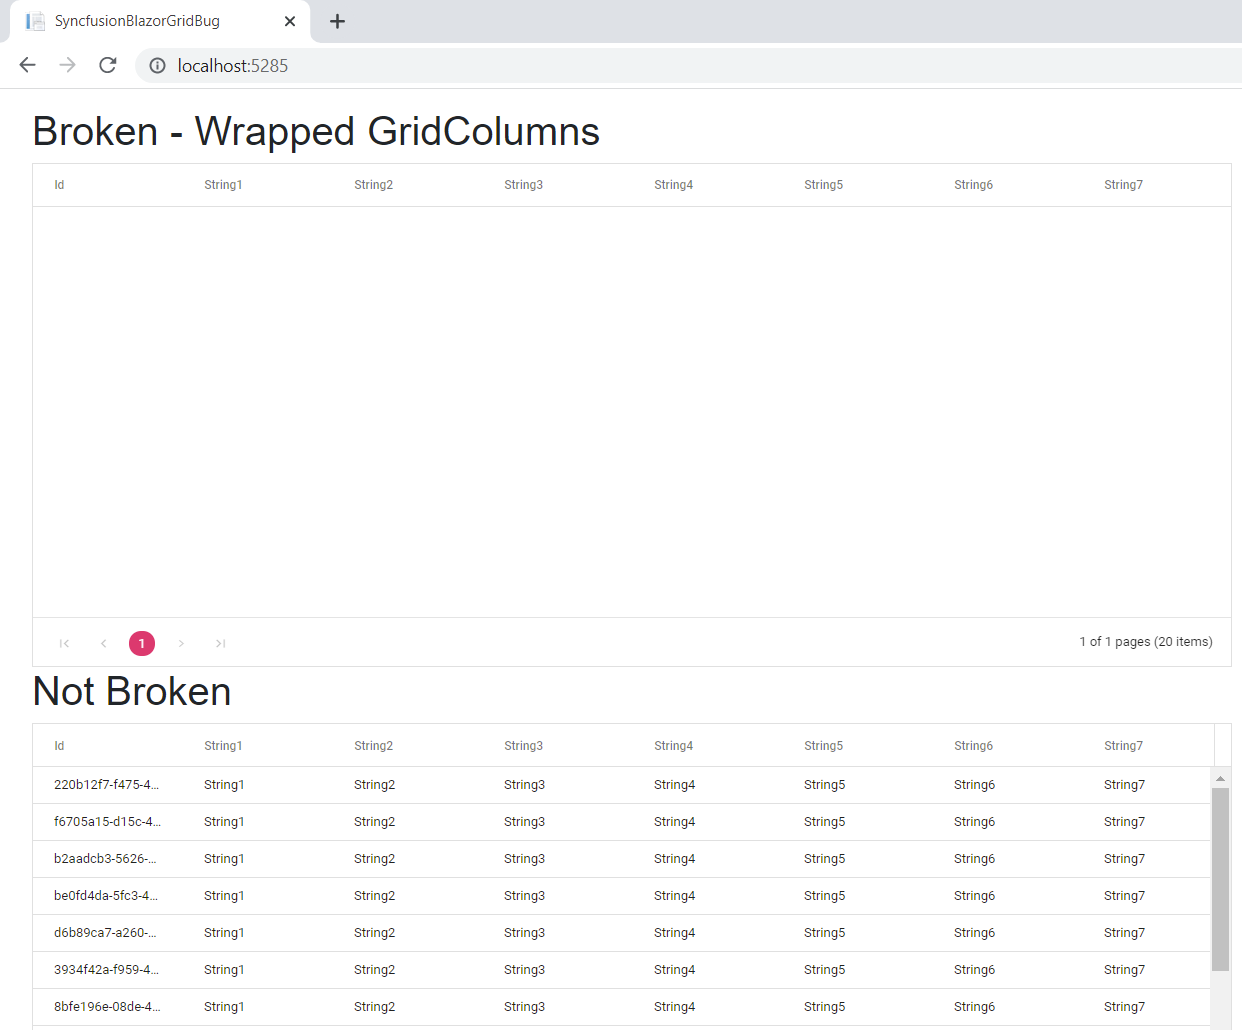Click String1 header in the broken grid
The image size is (1242, 1030).
point(223,185)
